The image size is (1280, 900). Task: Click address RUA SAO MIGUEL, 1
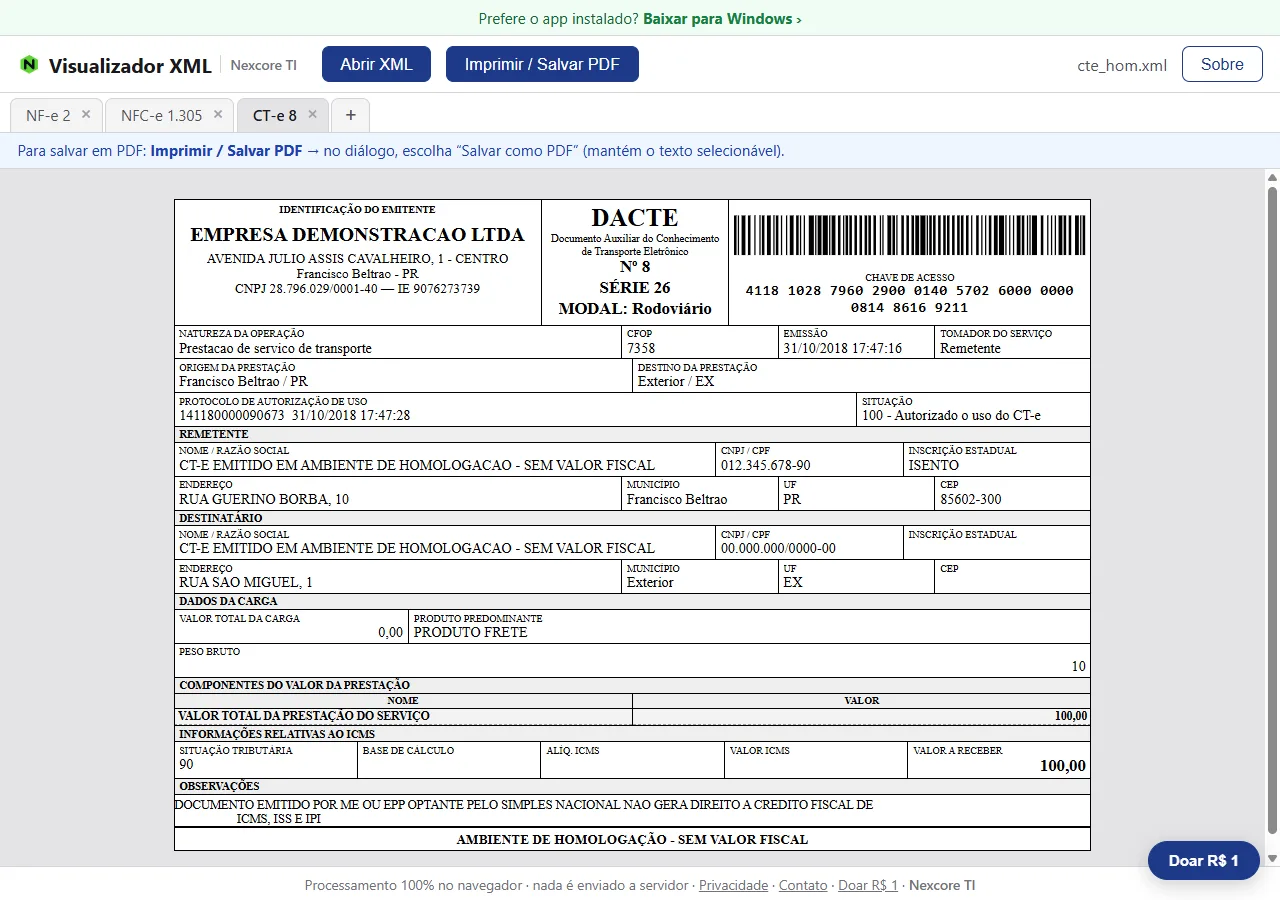[246, 582]
